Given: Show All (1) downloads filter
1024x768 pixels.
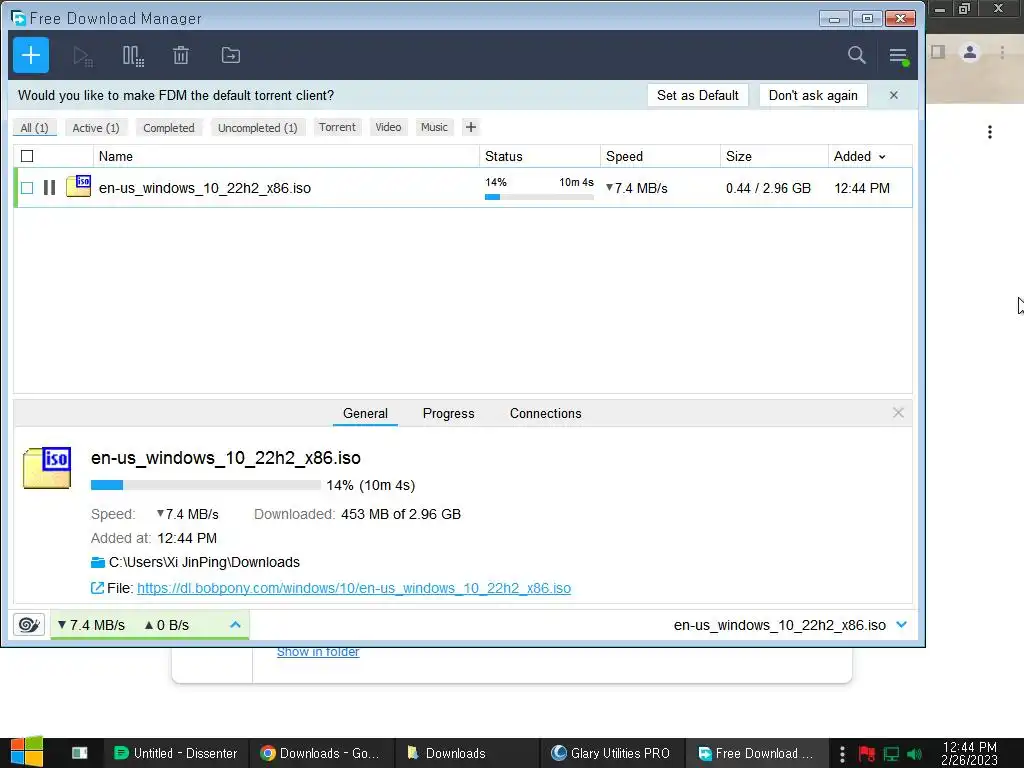Looking at the screenshot, I should (35, 128).
